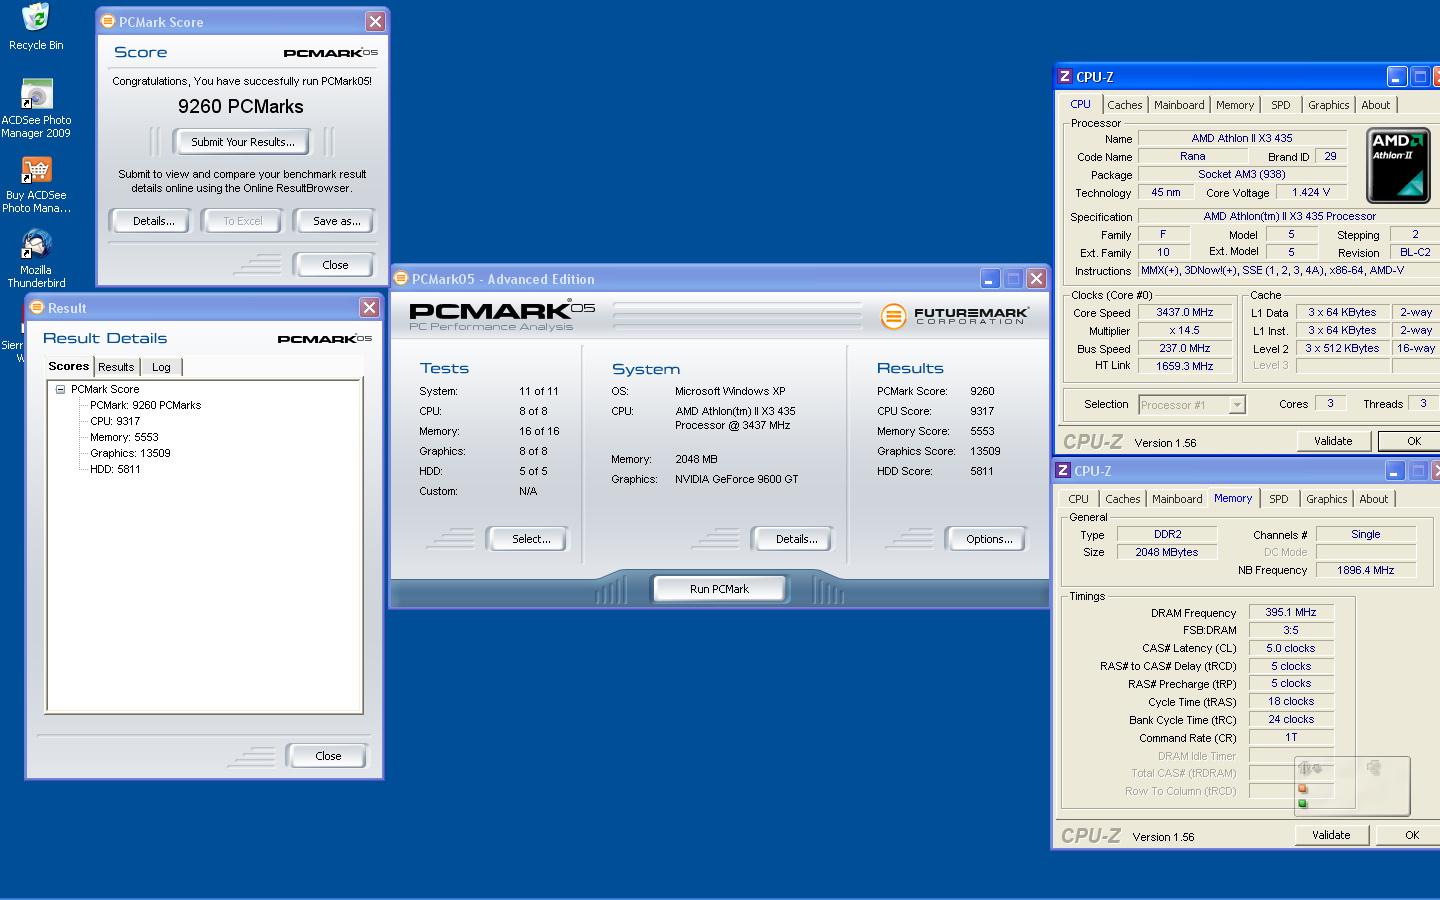Select CPU: 9317 tree row
Viewport: 1440px width, 900px height.
(115, 421)
